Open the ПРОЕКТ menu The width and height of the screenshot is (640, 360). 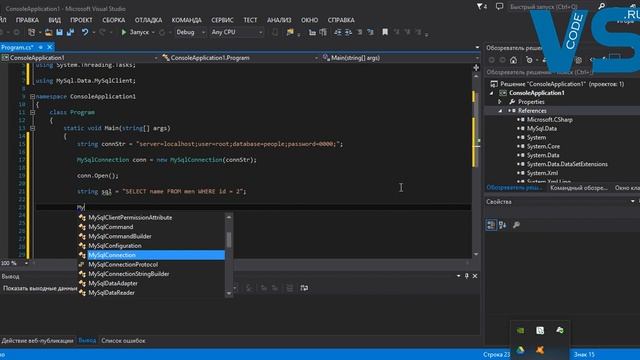[x=81, y=20]
